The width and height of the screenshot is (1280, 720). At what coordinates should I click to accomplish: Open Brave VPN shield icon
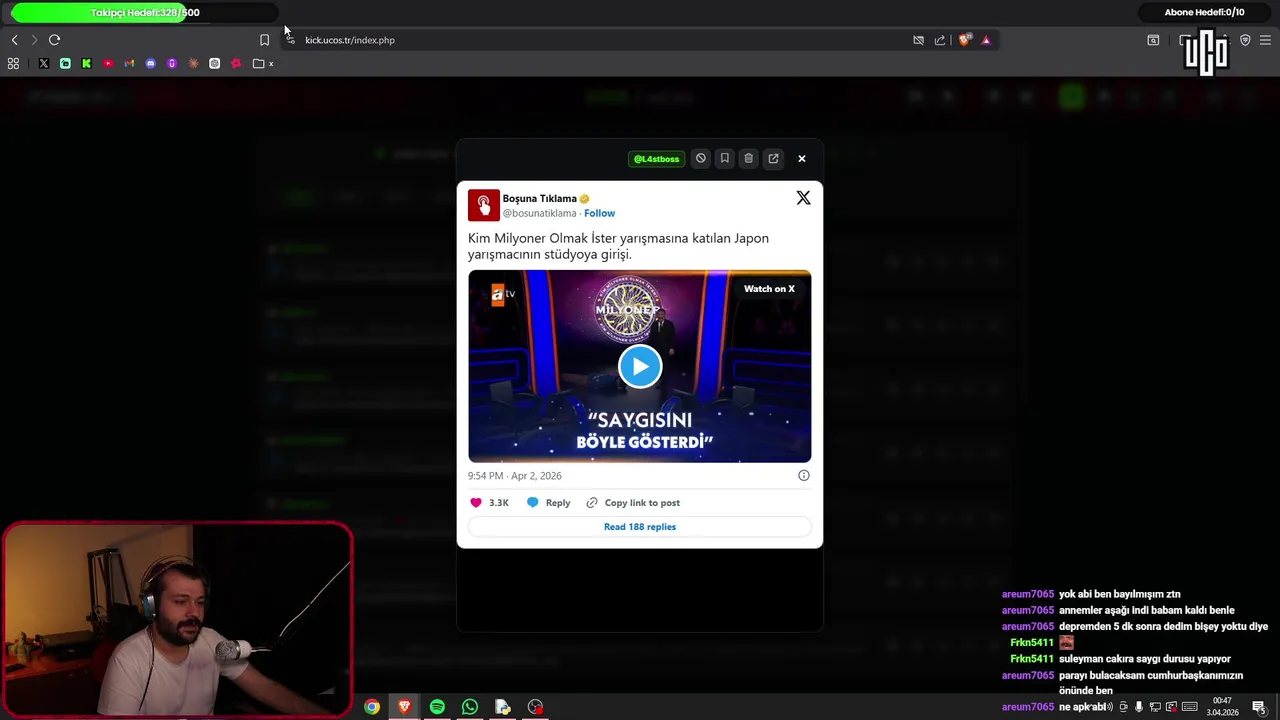pyautogui.click(x=1245, y=40)
